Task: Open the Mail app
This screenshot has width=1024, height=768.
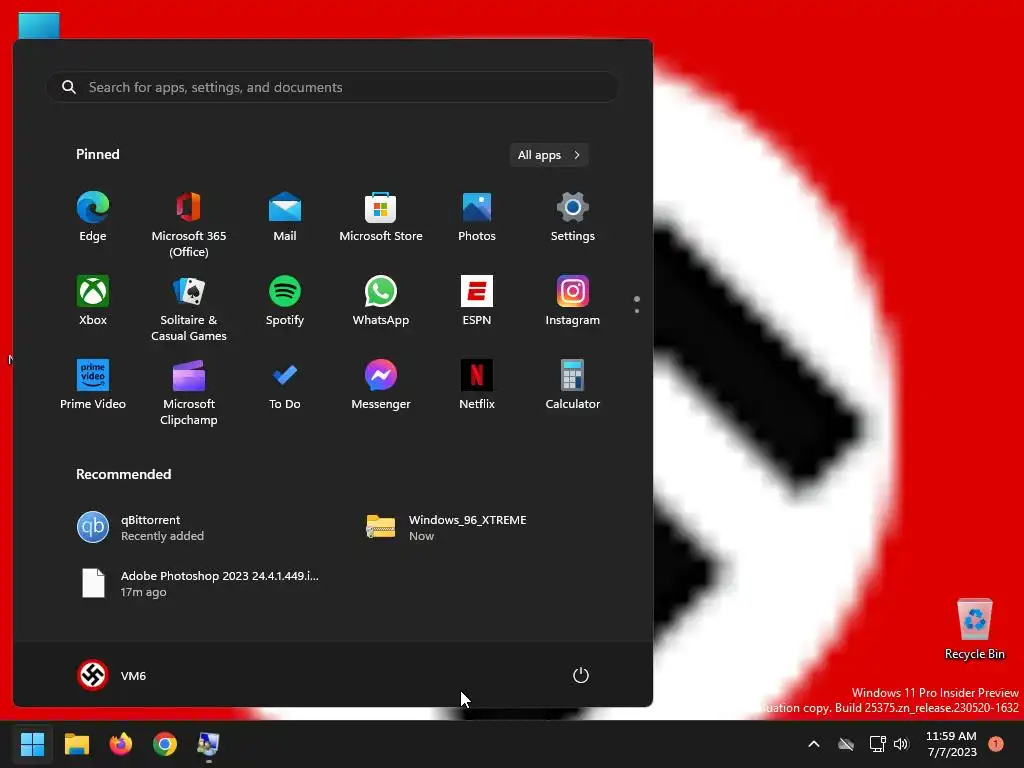Action: coord(285,217)
